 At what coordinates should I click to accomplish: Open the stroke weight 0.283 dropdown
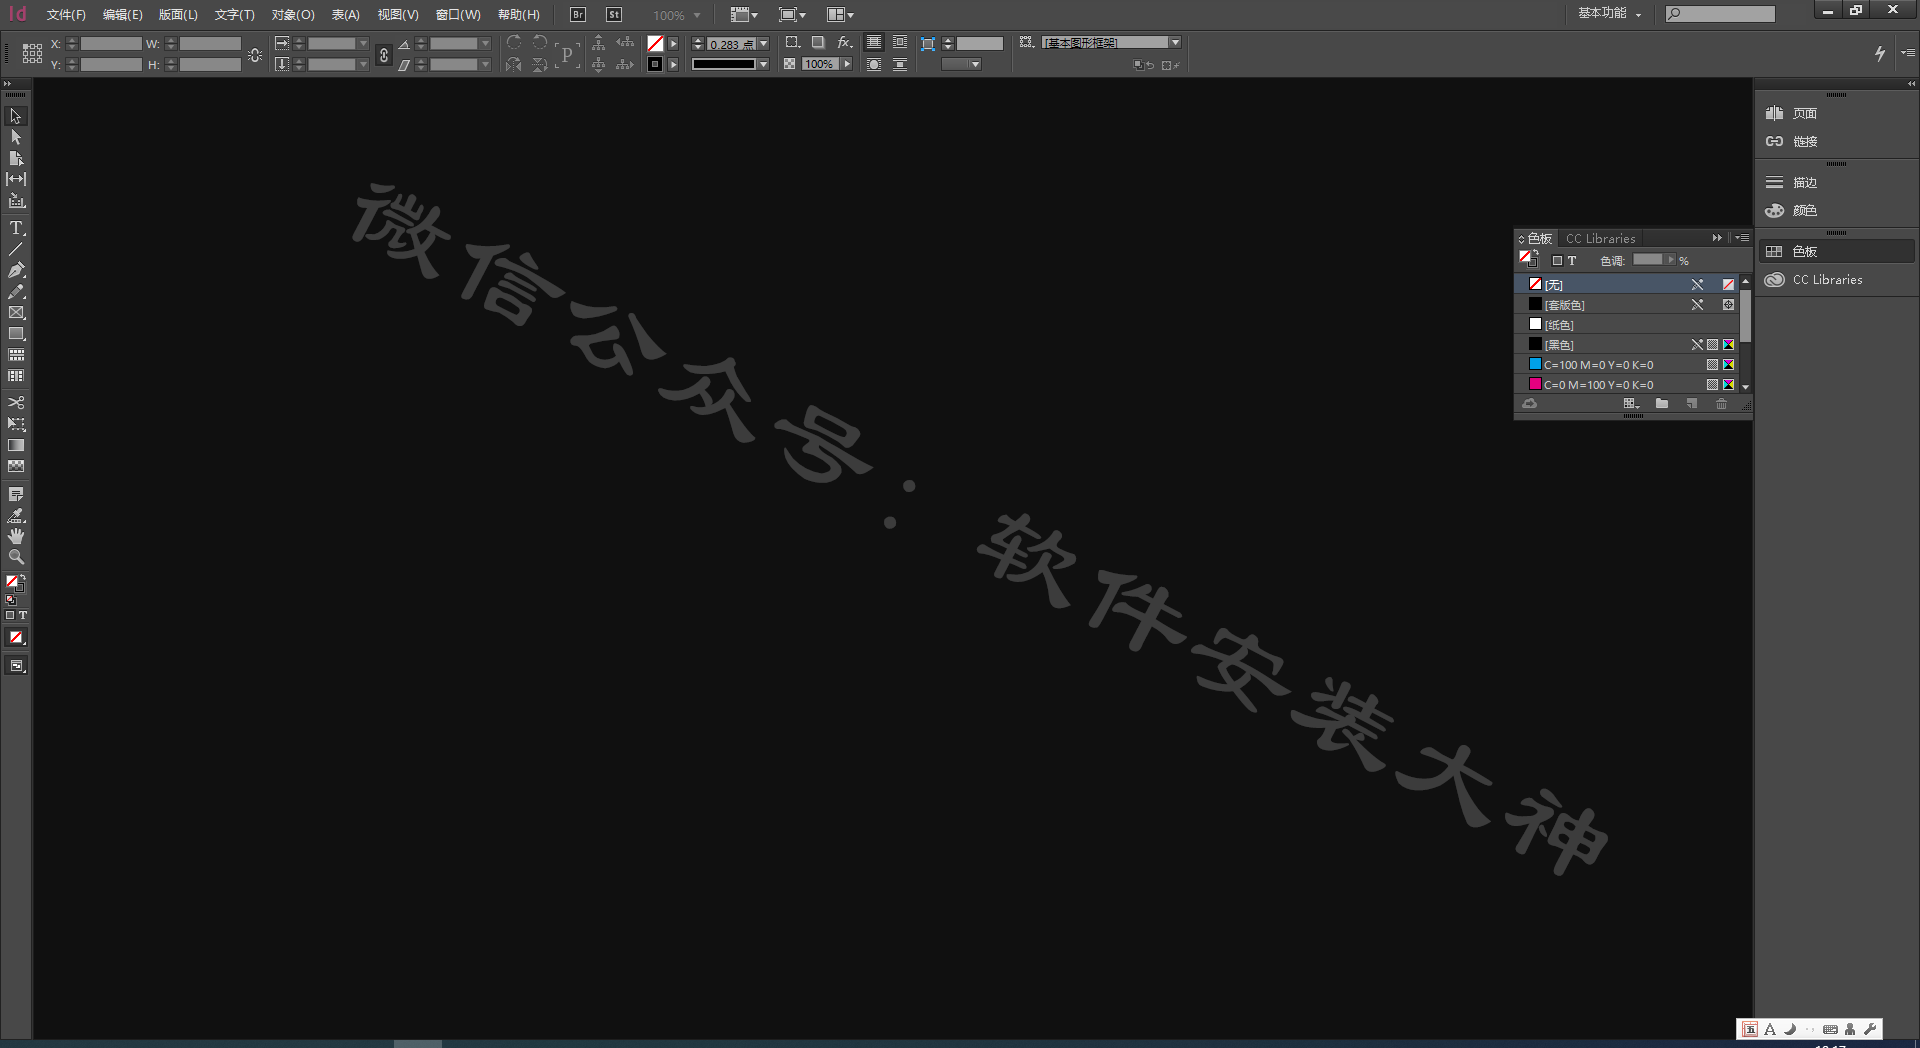764,43
